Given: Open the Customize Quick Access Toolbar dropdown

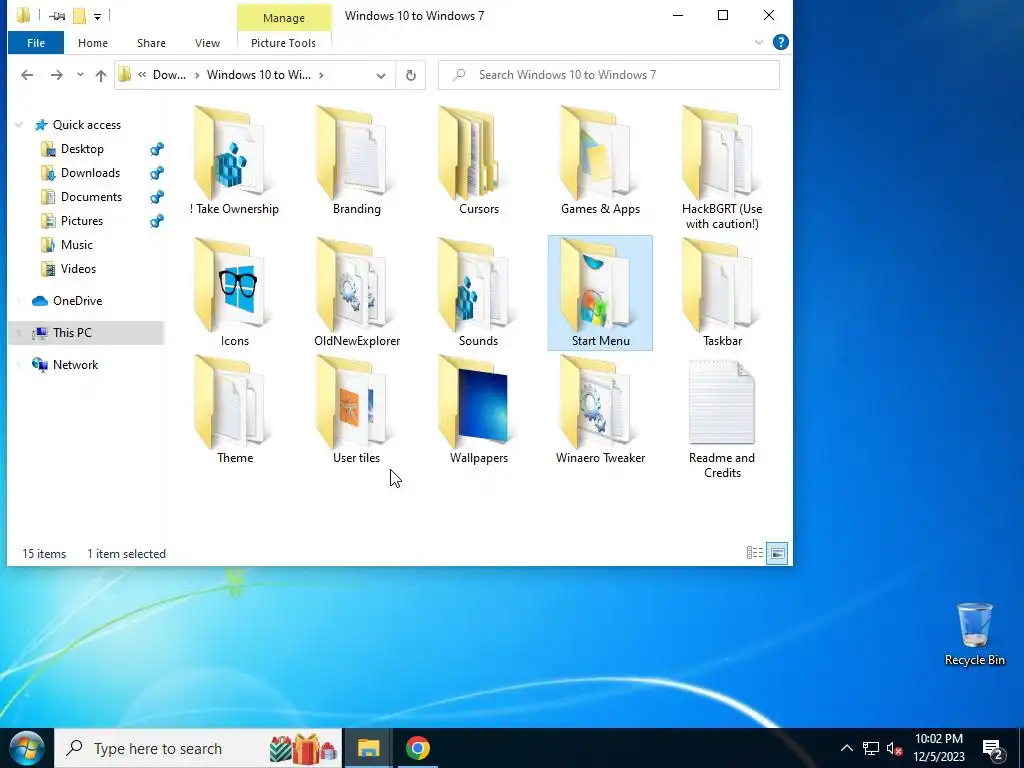Looking at the screenshot, I should coord(97,16).
